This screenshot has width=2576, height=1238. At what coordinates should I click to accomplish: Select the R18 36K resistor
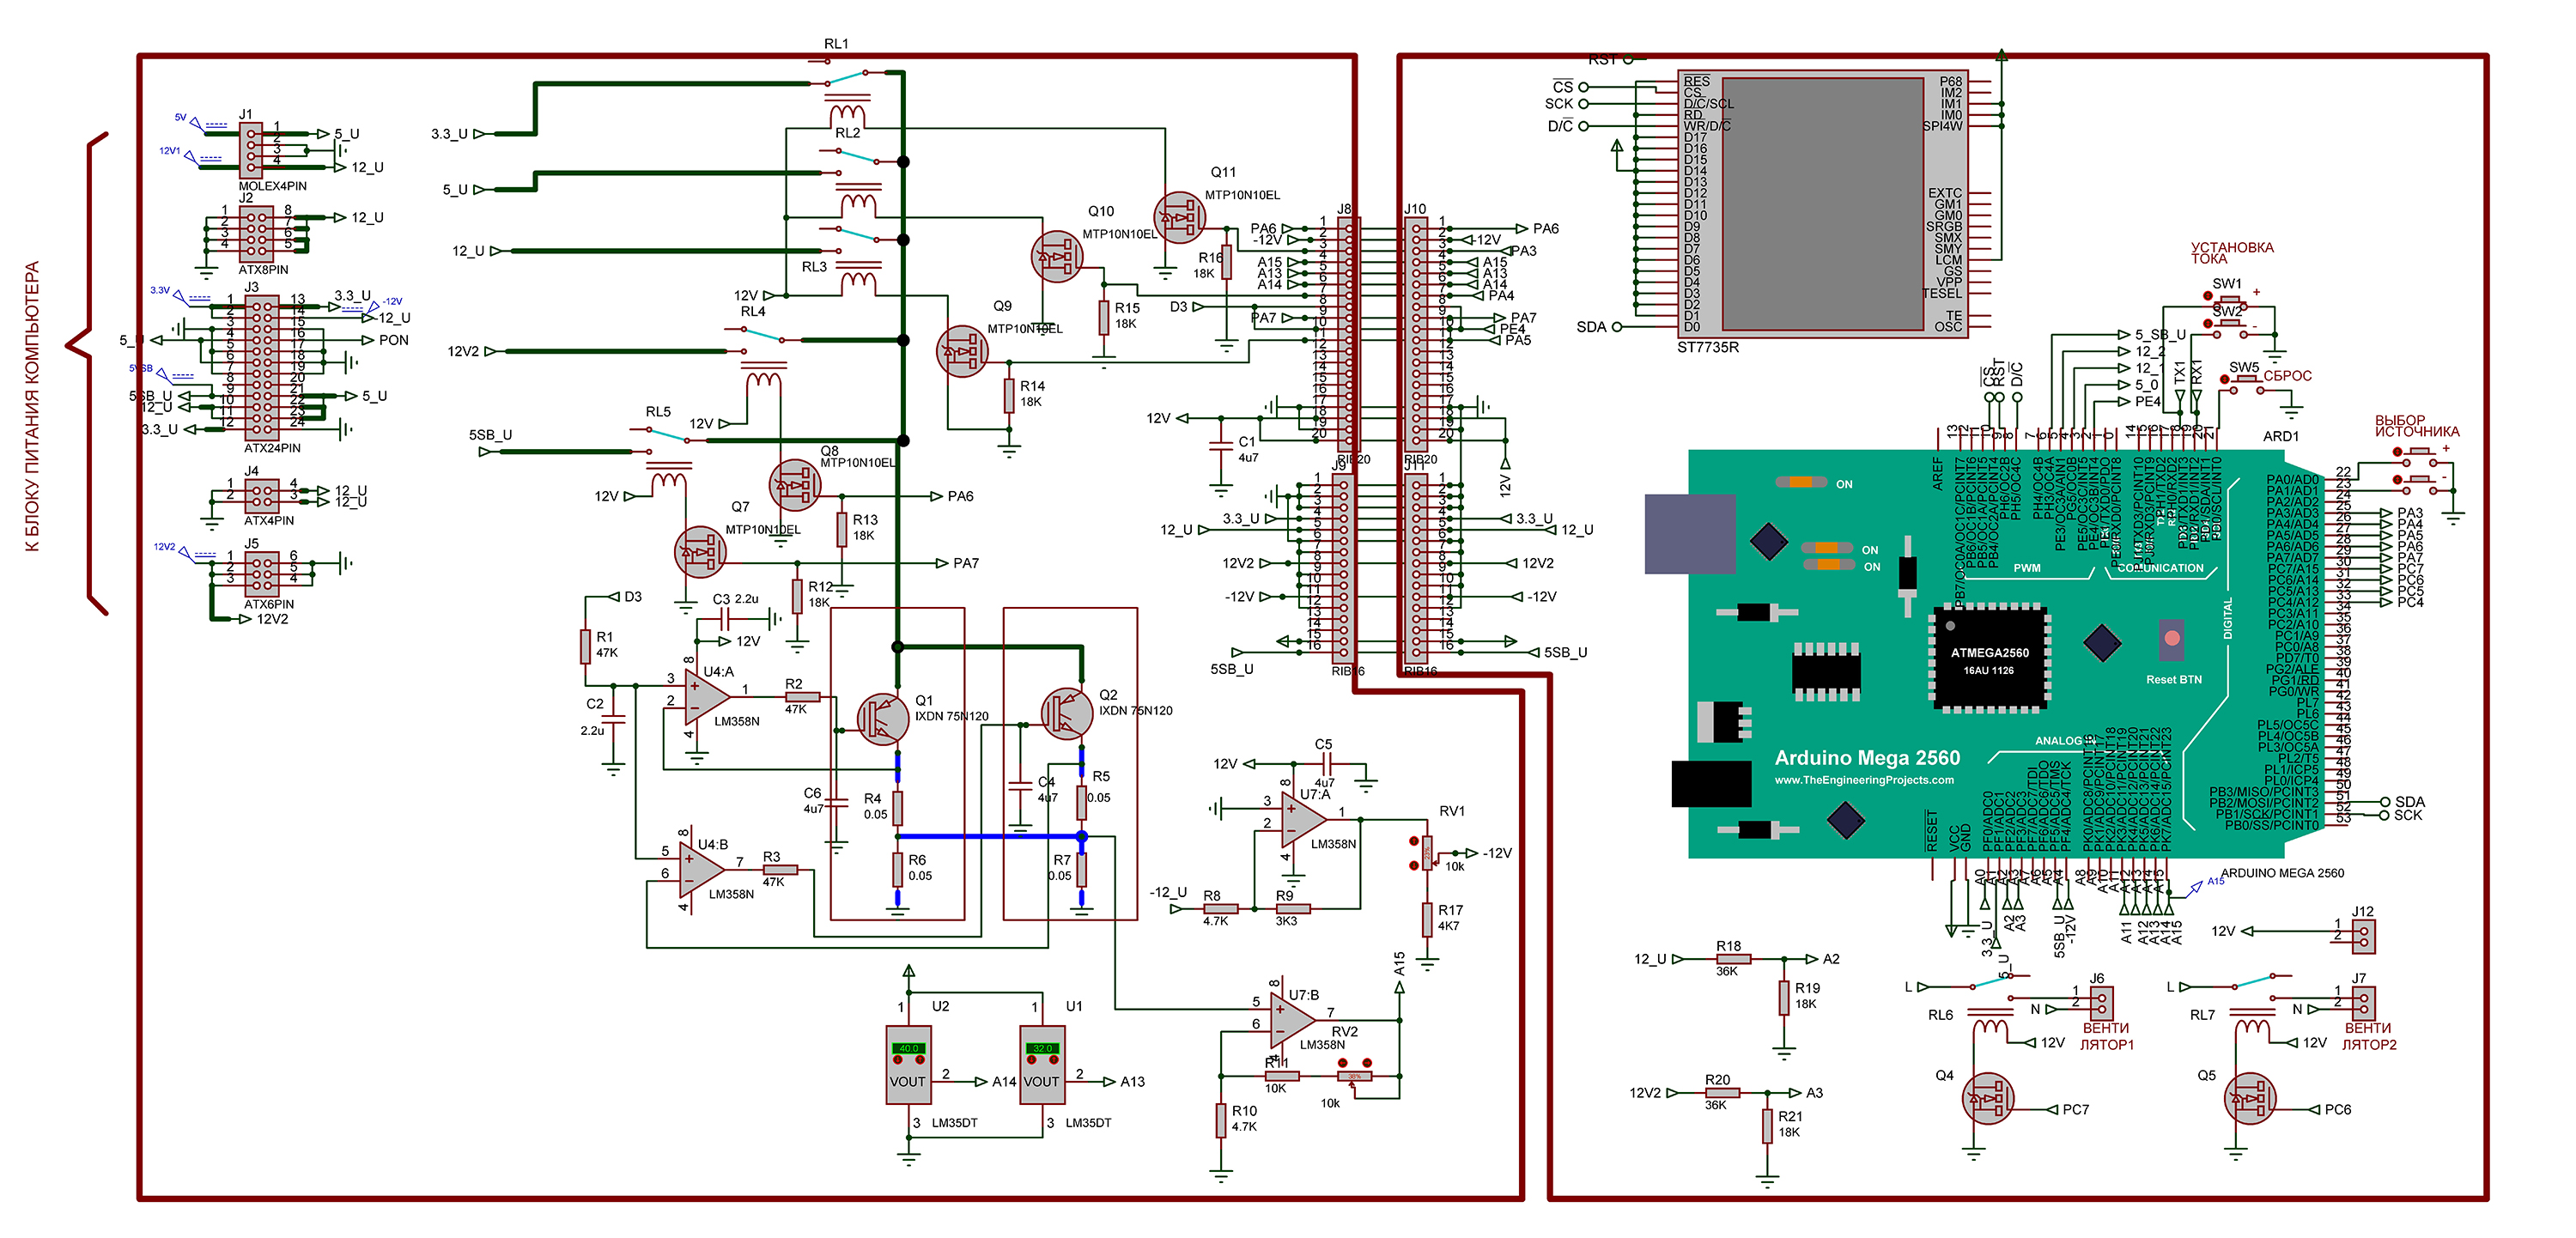pos(1733,959)
